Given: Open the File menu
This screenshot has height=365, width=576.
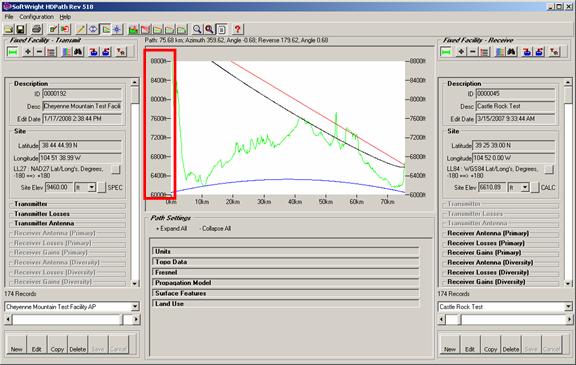Looking at the screenshot, I should 9,17.
